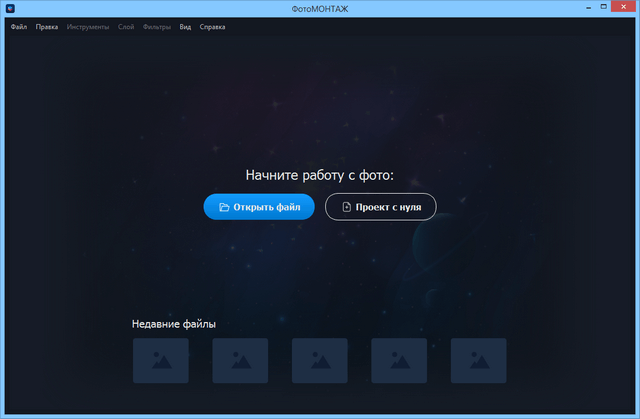Open the Фильтры menu
This screenshot has width=640, height=419.
(x=157, y=27)
